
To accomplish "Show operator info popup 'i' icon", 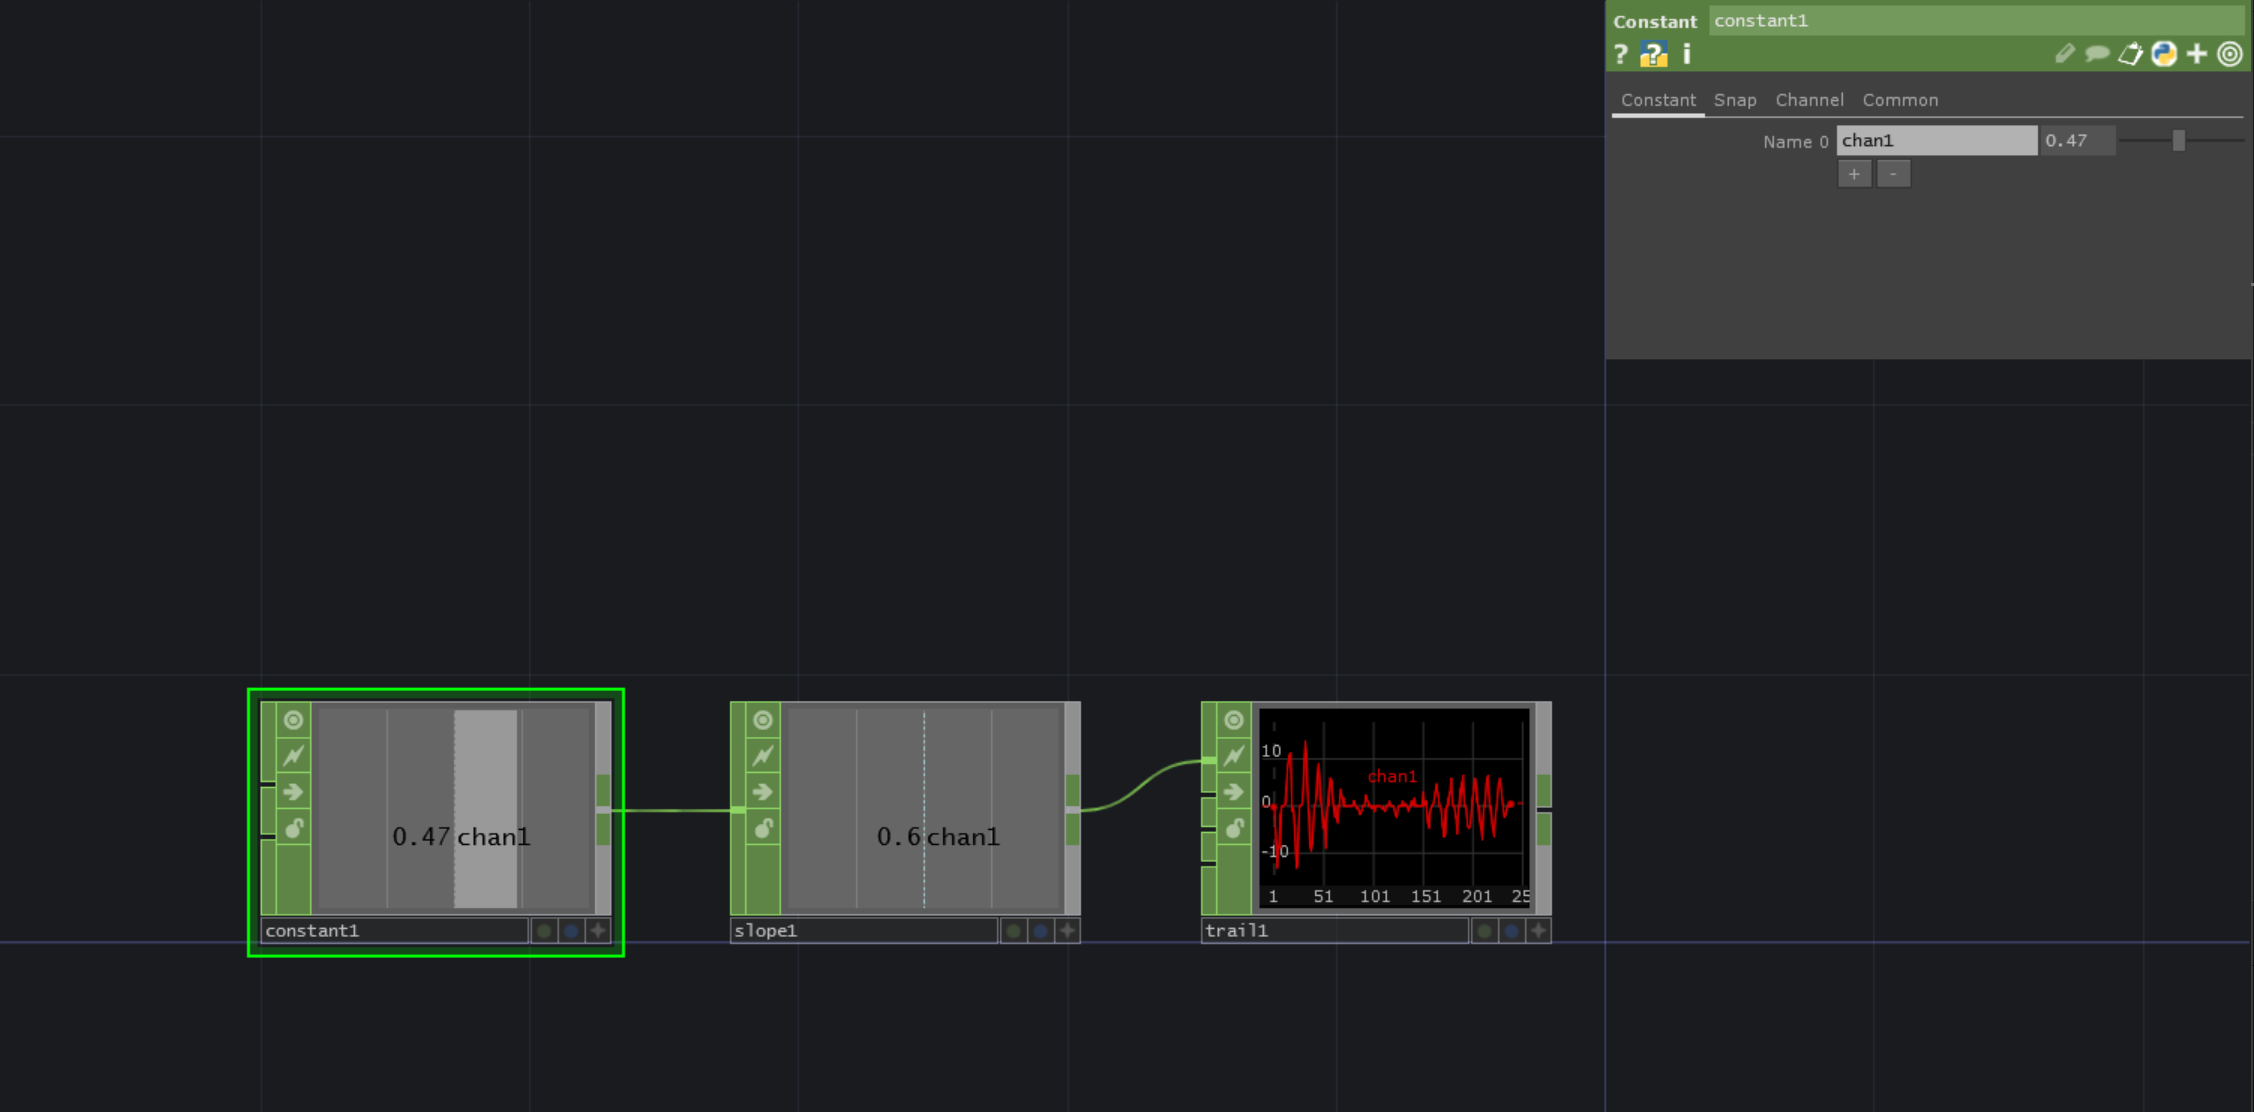I will pos(1687,54).
